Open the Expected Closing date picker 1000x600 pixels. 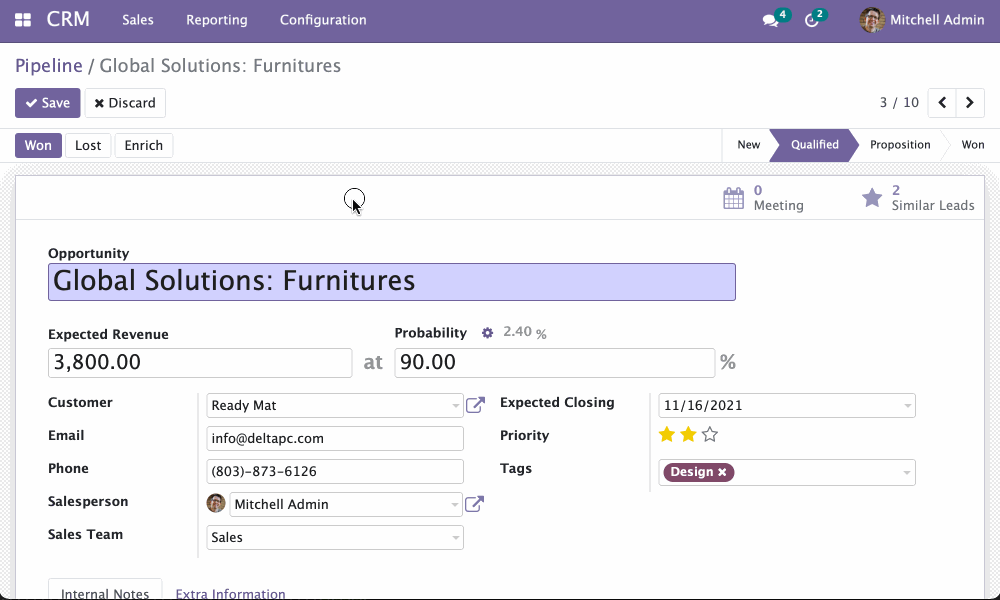click(x=786, y=405)
